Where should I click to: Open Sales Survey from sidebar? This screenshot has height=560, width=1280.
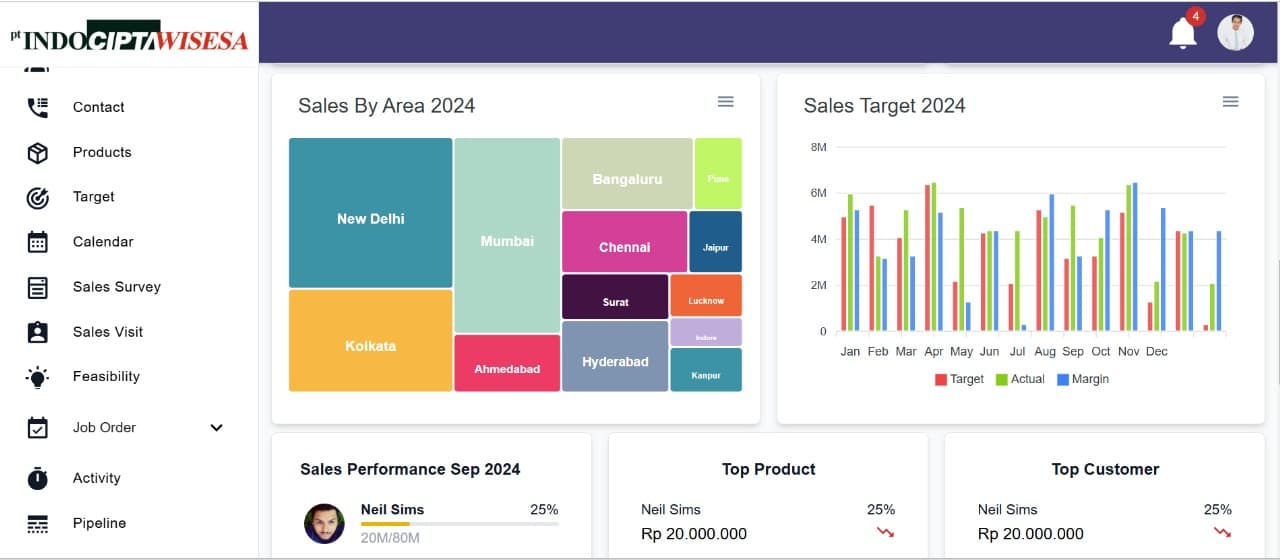[116, 287]
